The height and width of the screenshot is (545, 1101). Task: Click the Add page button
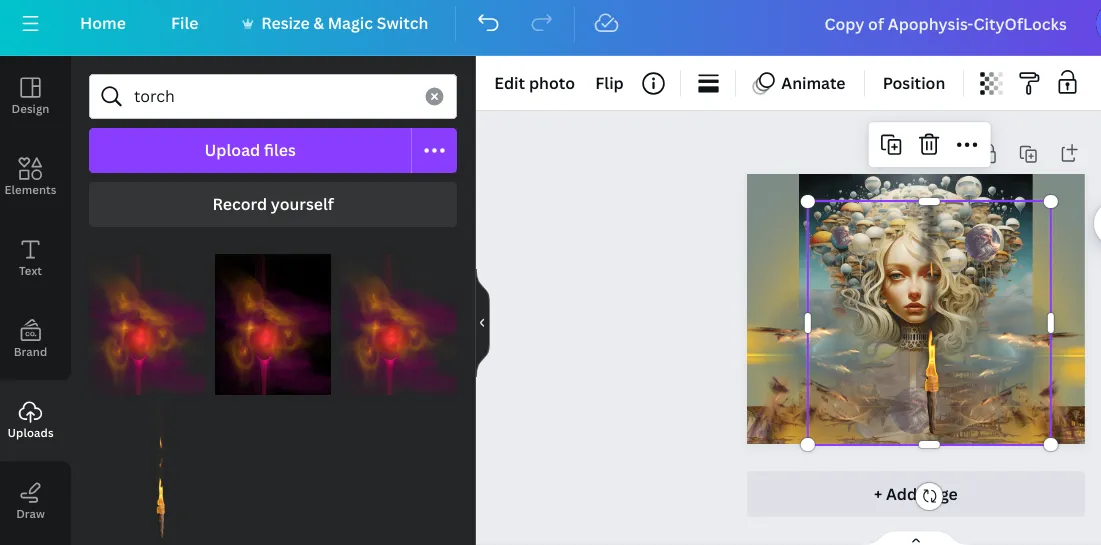pyautogui.click(x=916, y=494)
